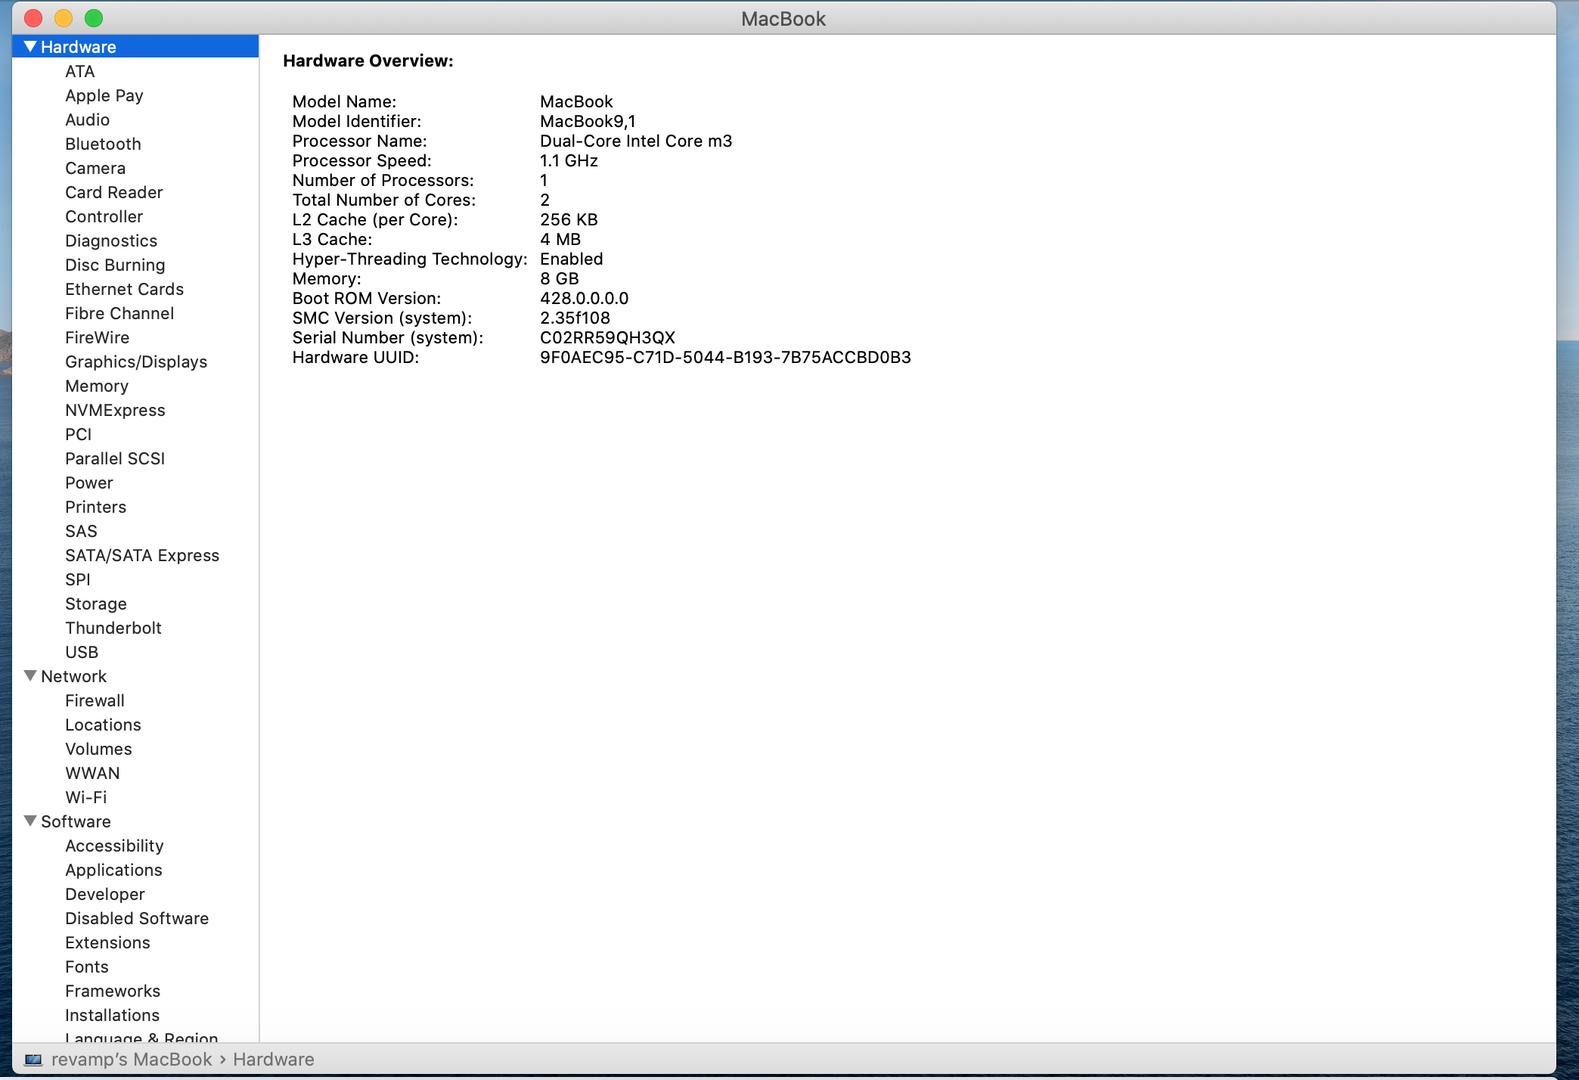Show Storage information

point(96,604)
